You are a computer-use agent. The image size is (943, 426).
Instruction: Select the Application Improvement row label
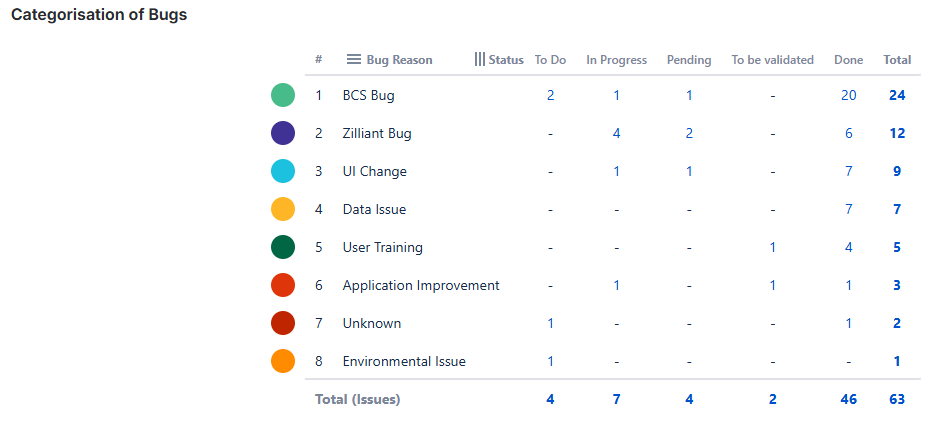[421, 286]
